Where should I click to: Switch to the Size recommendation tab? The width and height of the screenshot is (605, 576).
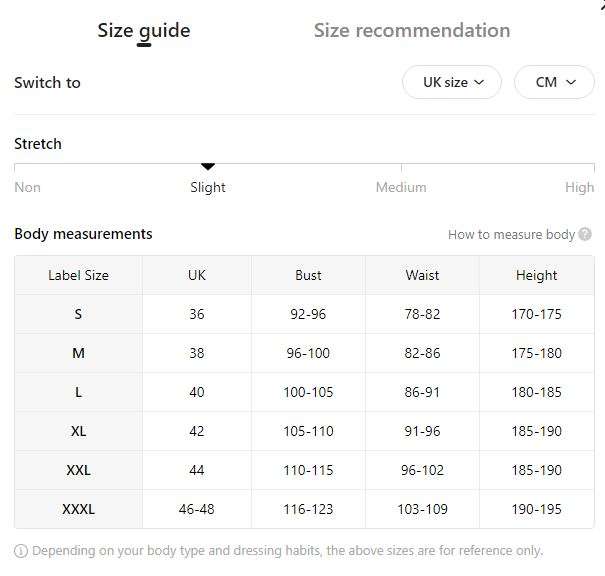point(412,30)
